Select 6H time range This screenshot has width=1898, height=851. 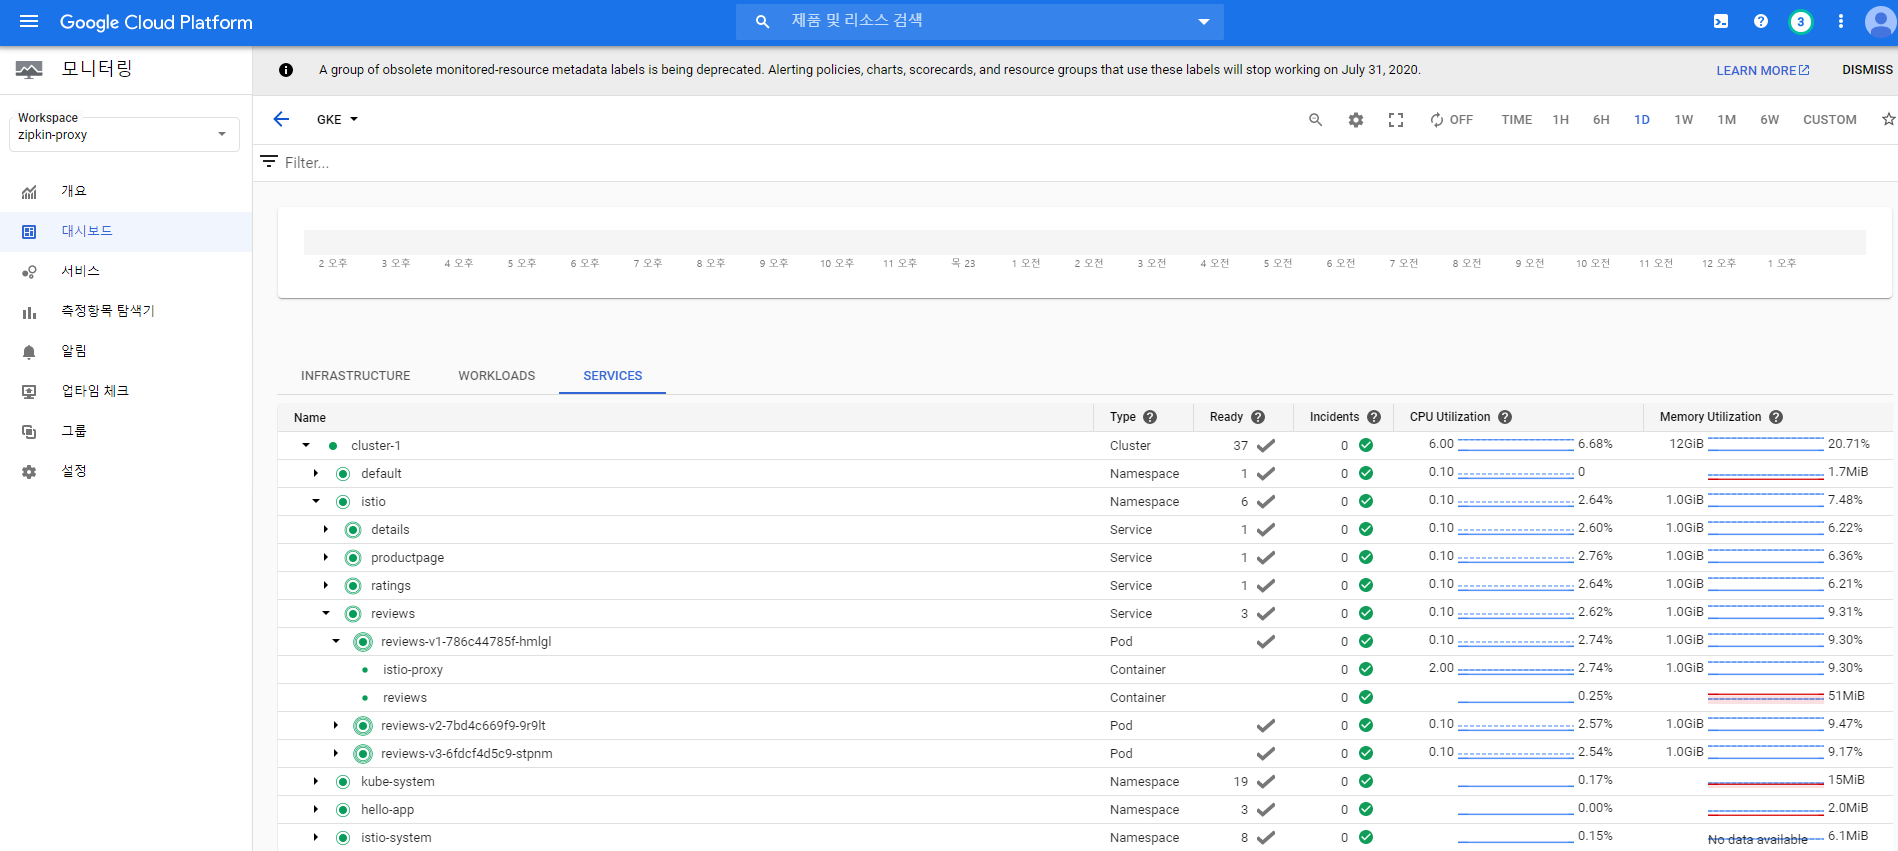click(1601, 120)
